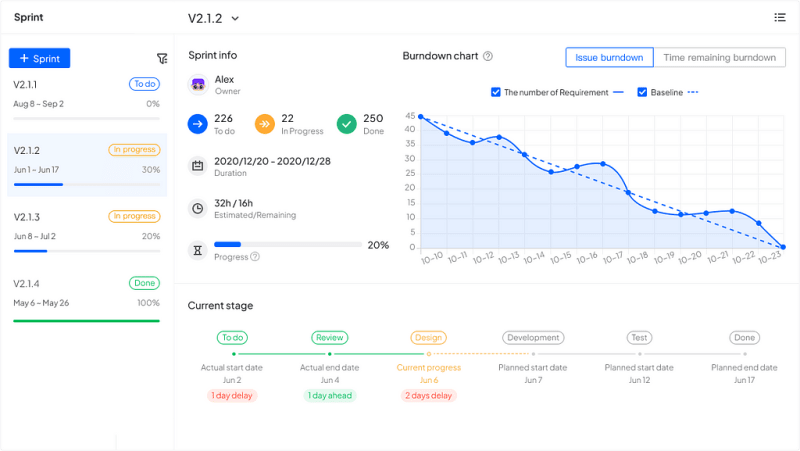
Task: Click the Burndown chart help question icon
Action: [488, 56]
